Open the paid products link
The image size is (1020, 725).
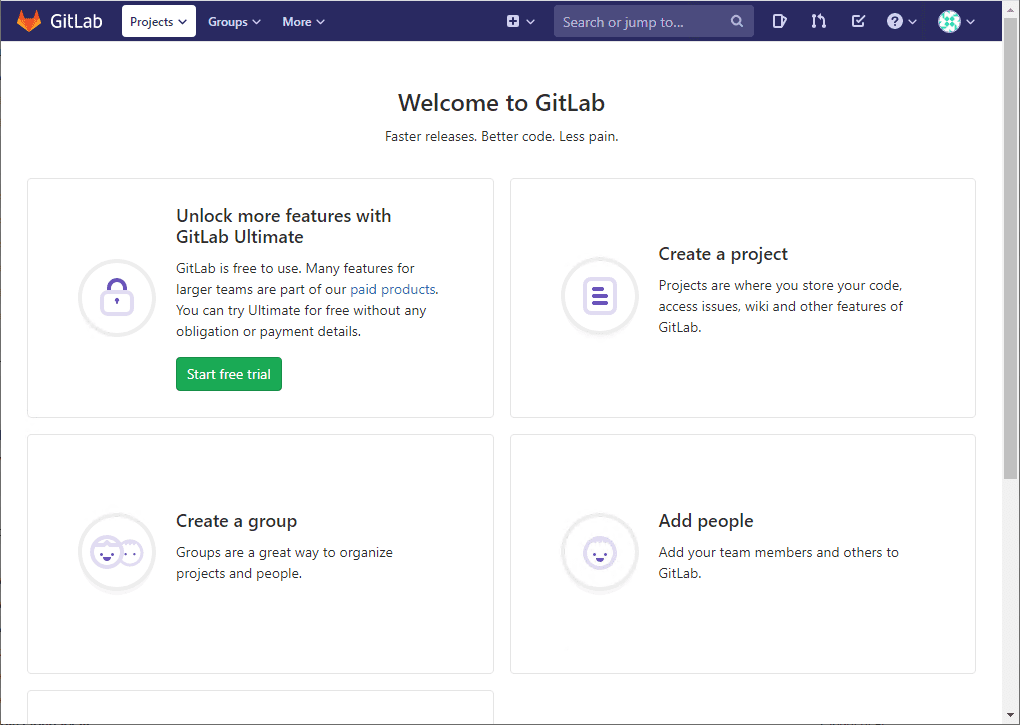(x=395, y=289)
